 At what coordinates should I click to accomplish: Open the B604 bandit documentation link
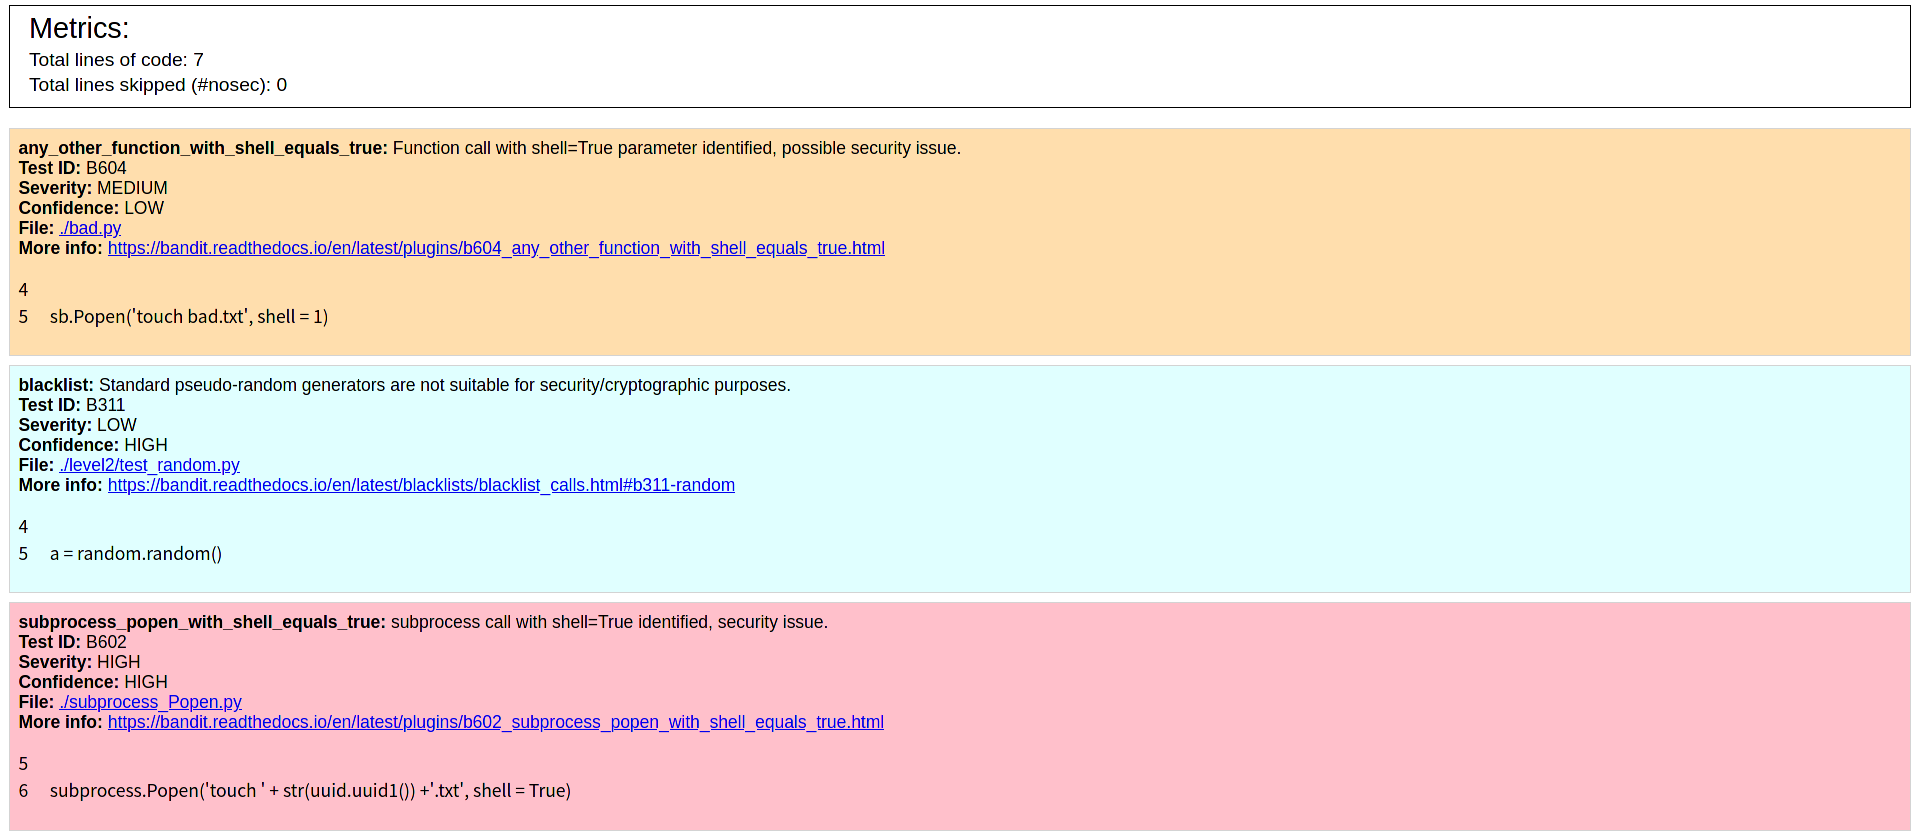496,248
